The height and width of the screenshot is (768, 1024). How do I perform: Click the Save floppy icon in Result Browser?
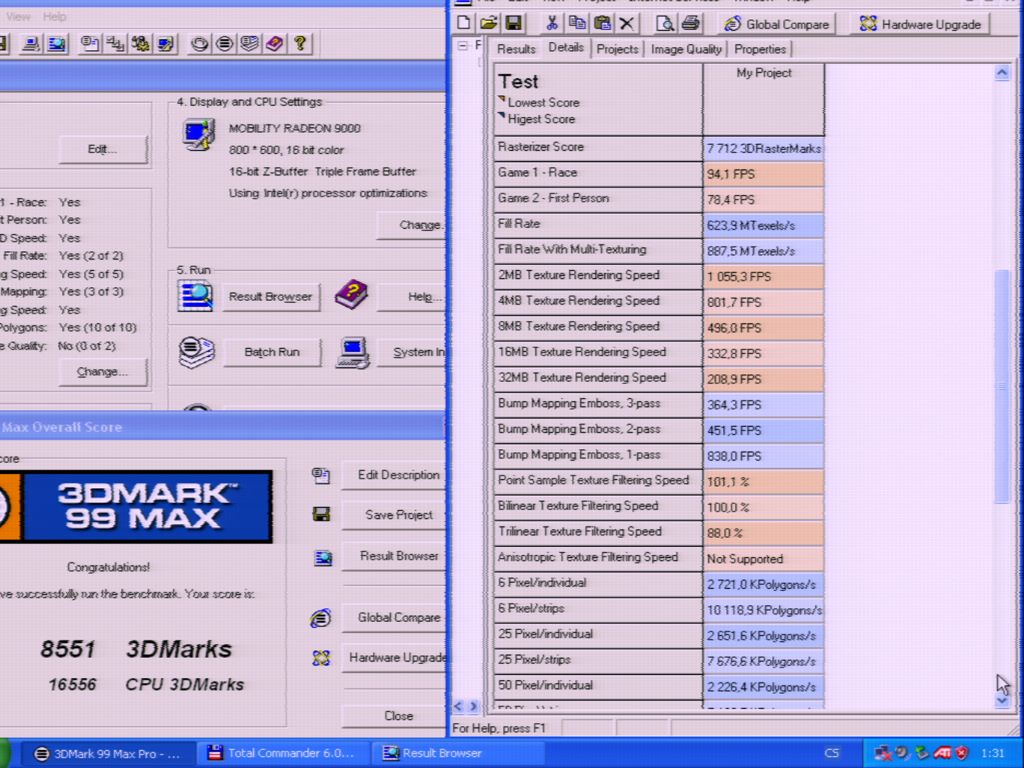point(513,24)
